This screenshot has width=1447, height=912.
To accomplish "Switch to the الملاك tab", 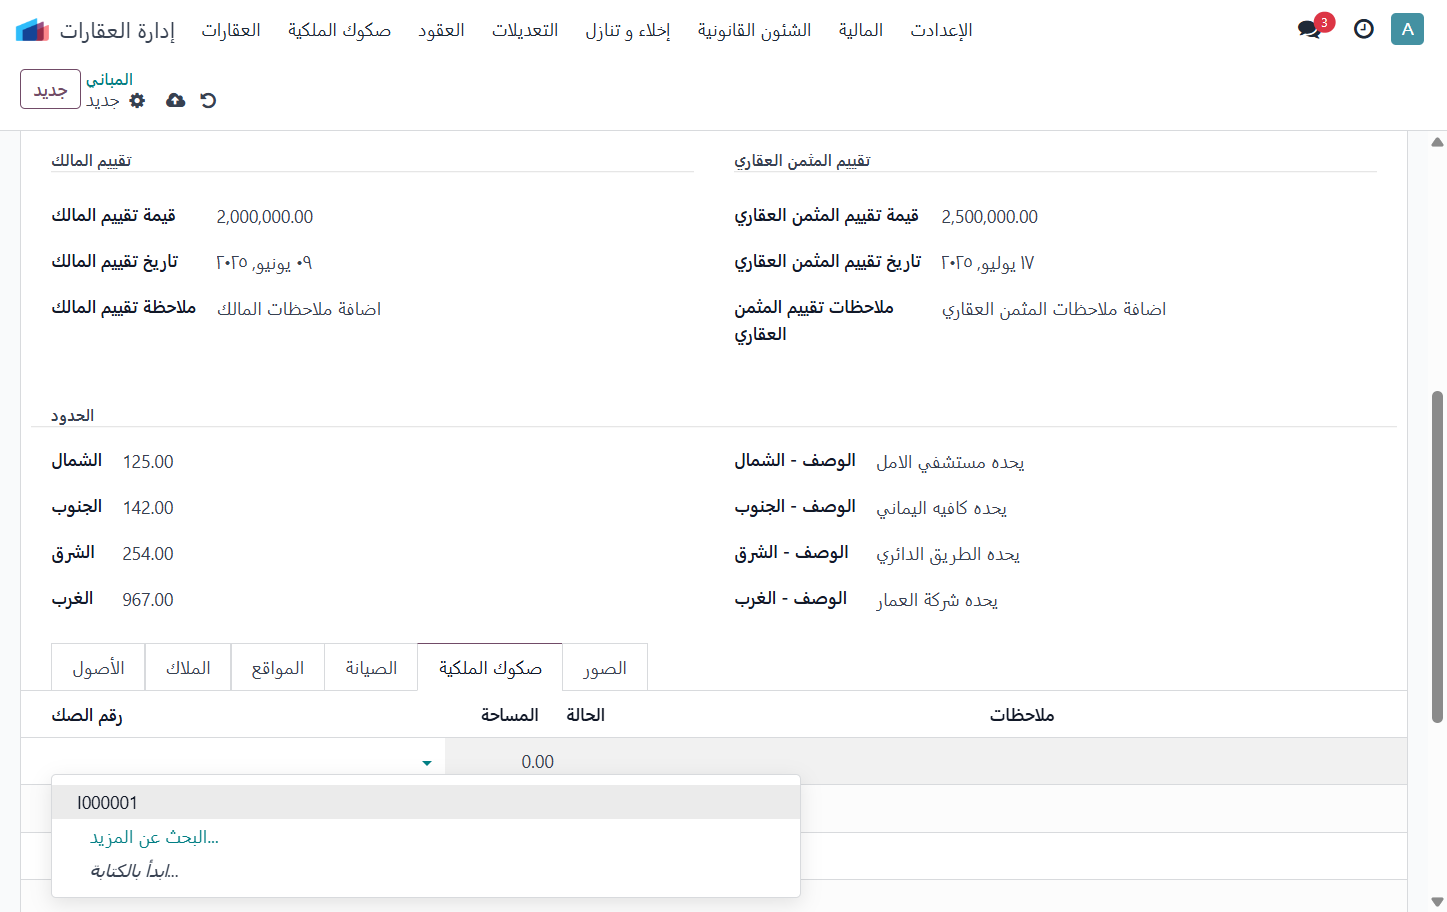I will tap(188, 667).
